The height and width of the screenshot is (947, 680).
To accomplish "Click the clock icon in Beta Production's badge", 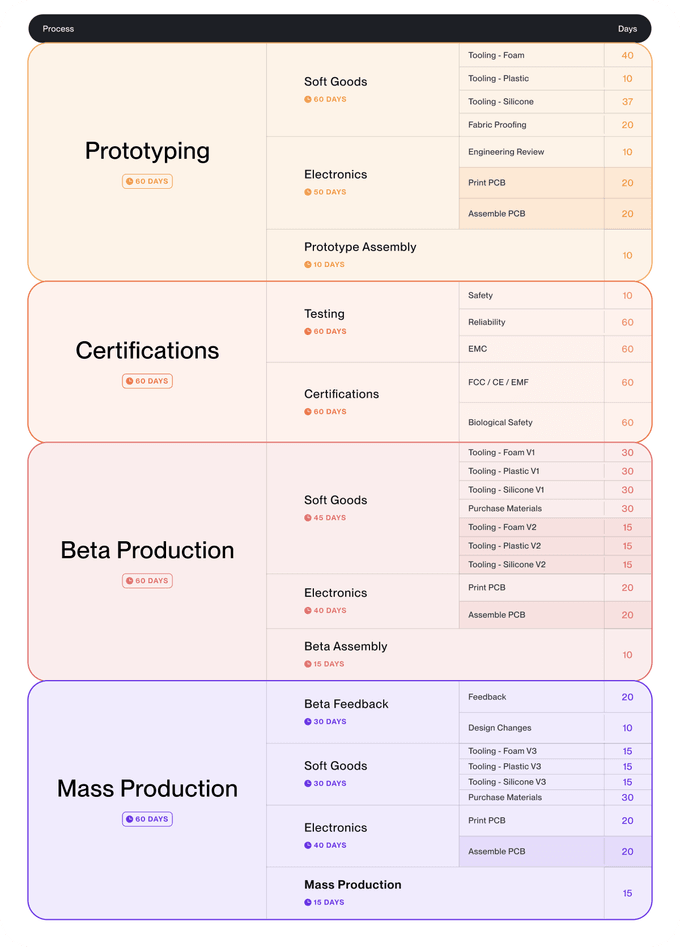I will [x=129, y=581].
